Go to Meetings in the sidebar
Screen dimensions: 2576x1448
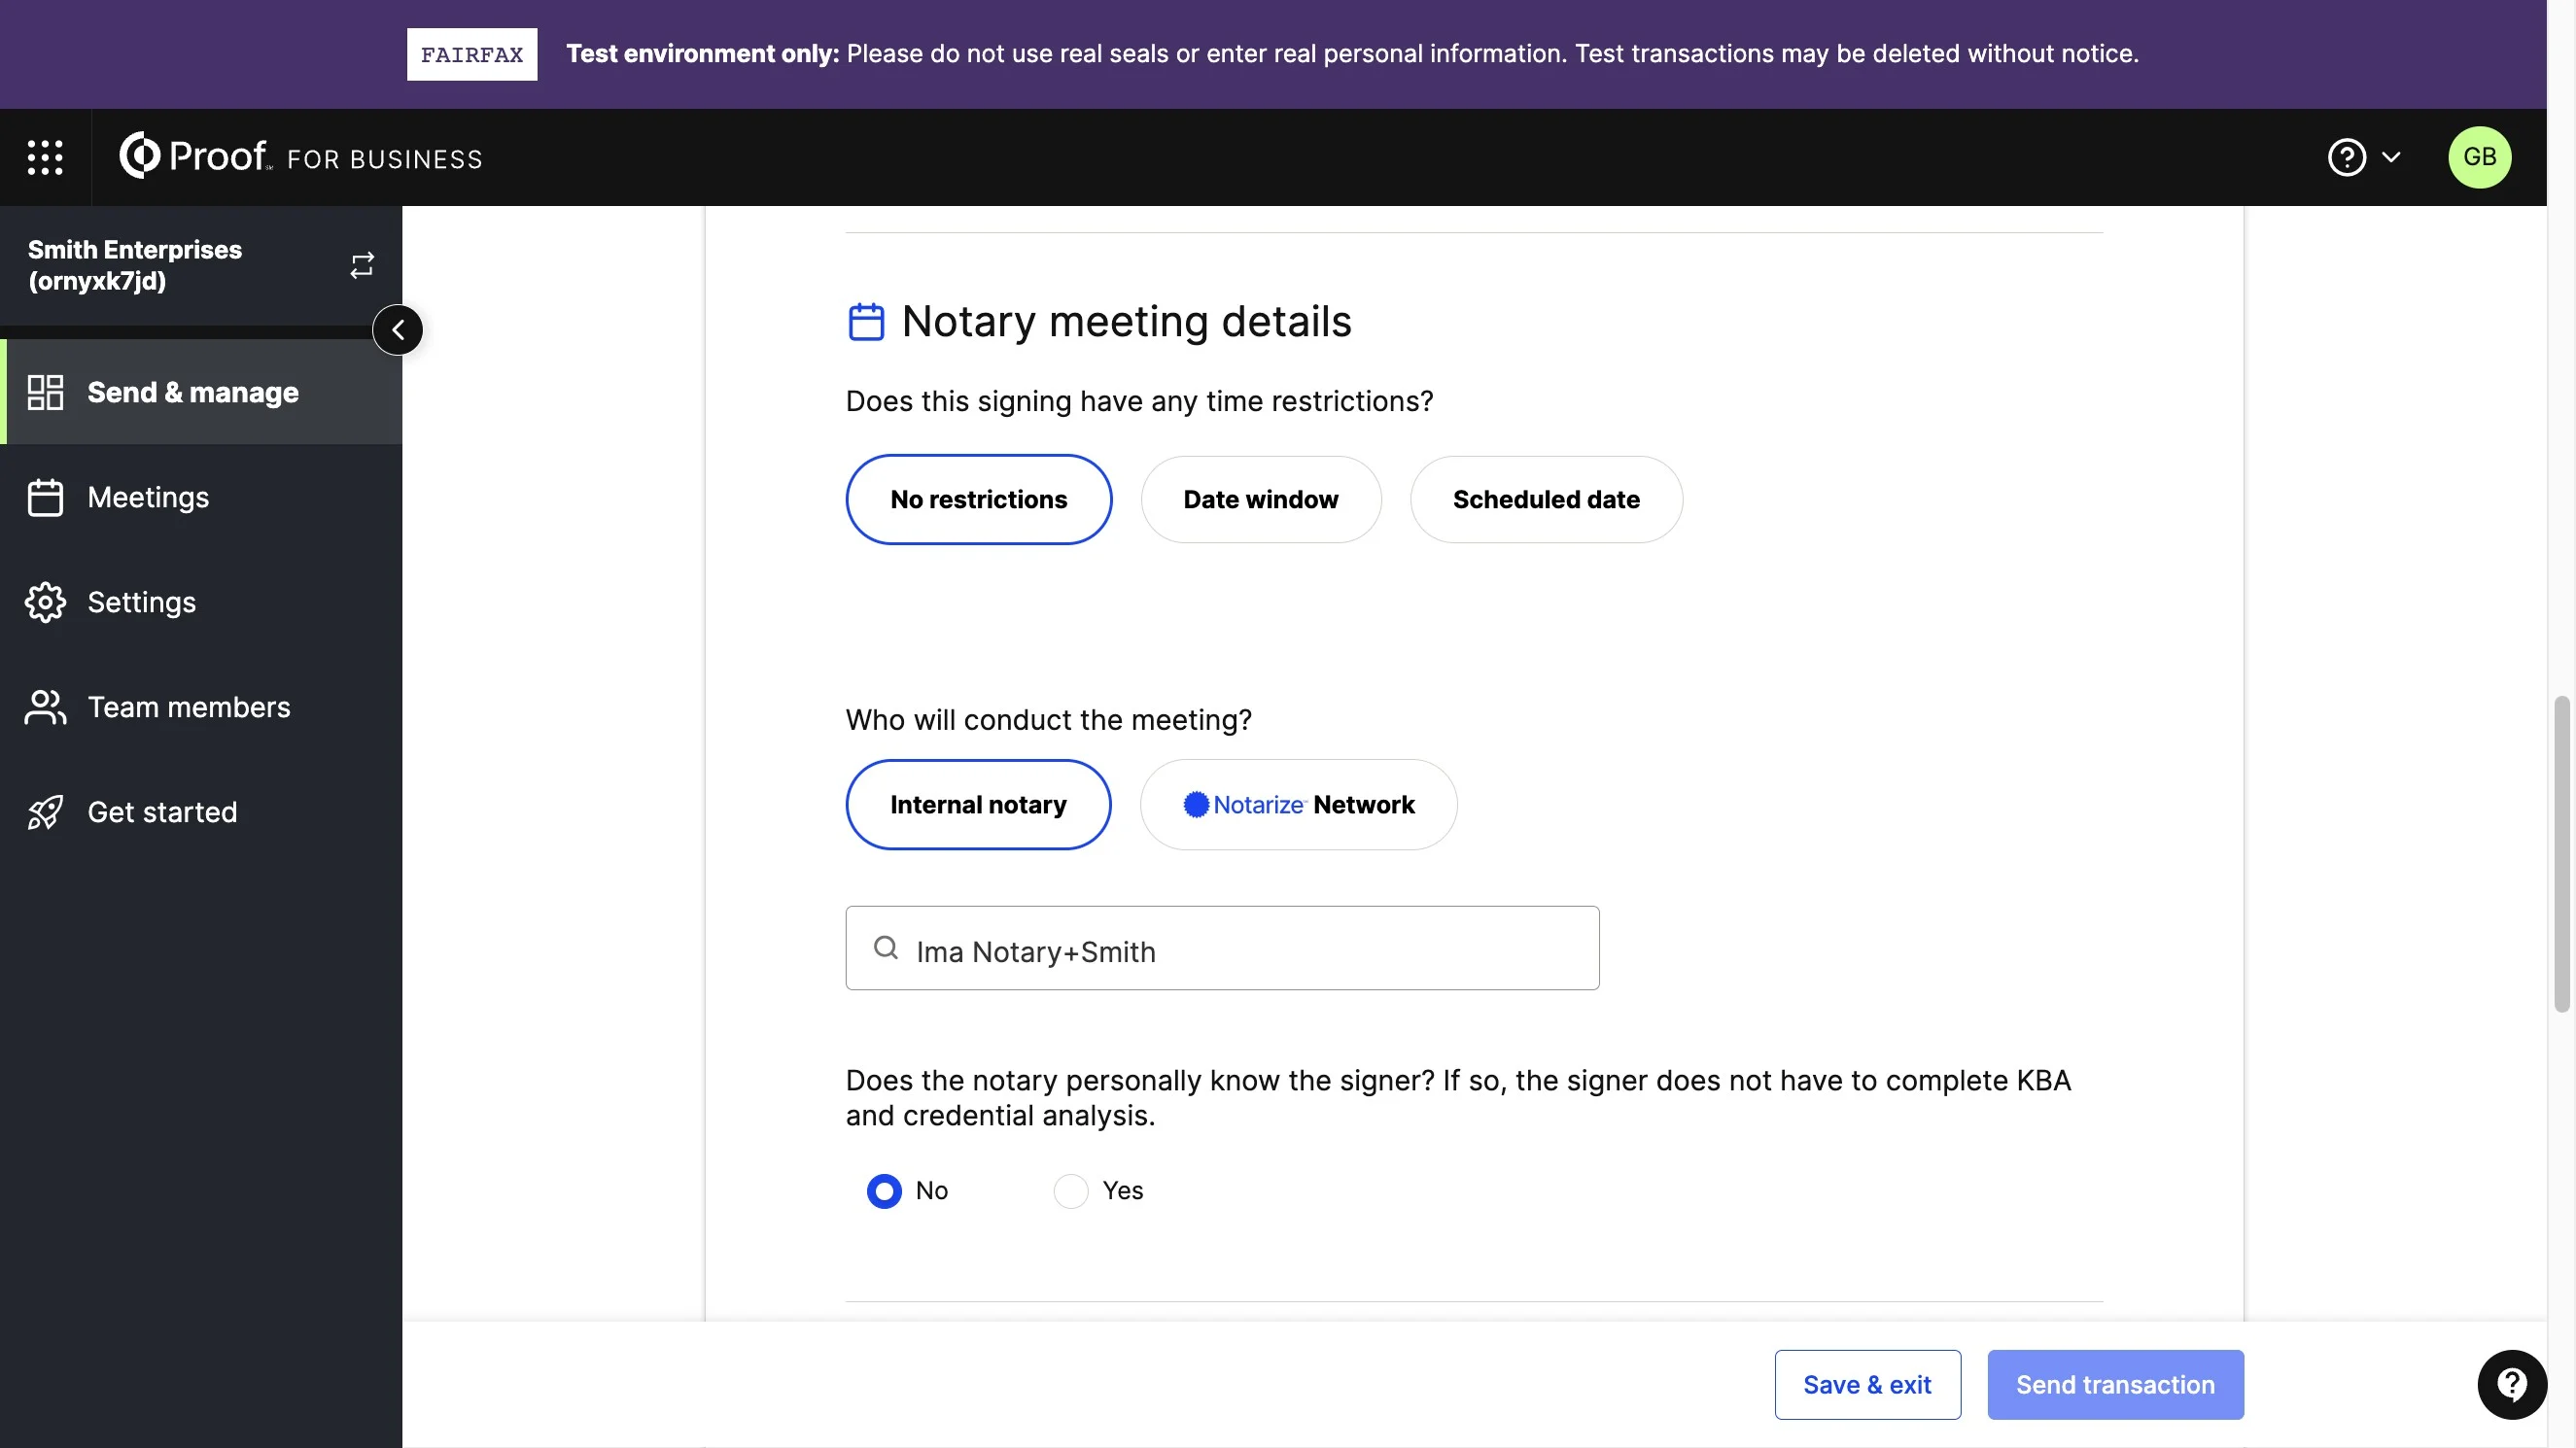201,497
